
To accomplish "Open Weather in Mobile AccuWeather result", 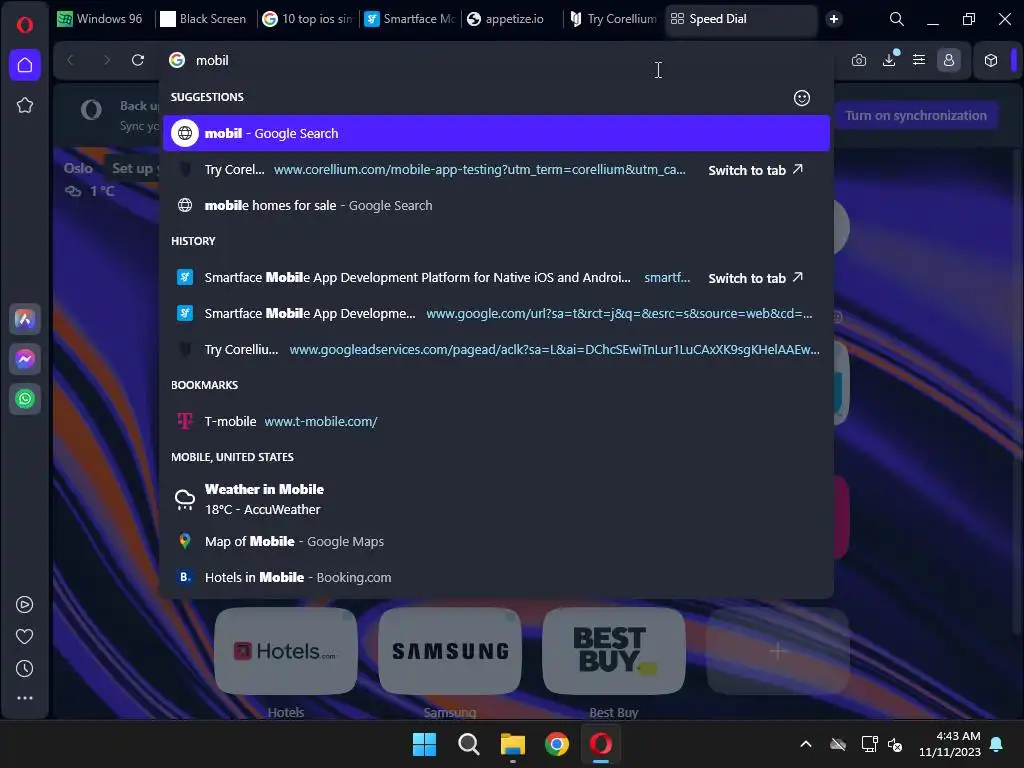I will pyautogui.click(x=496, y=499).
